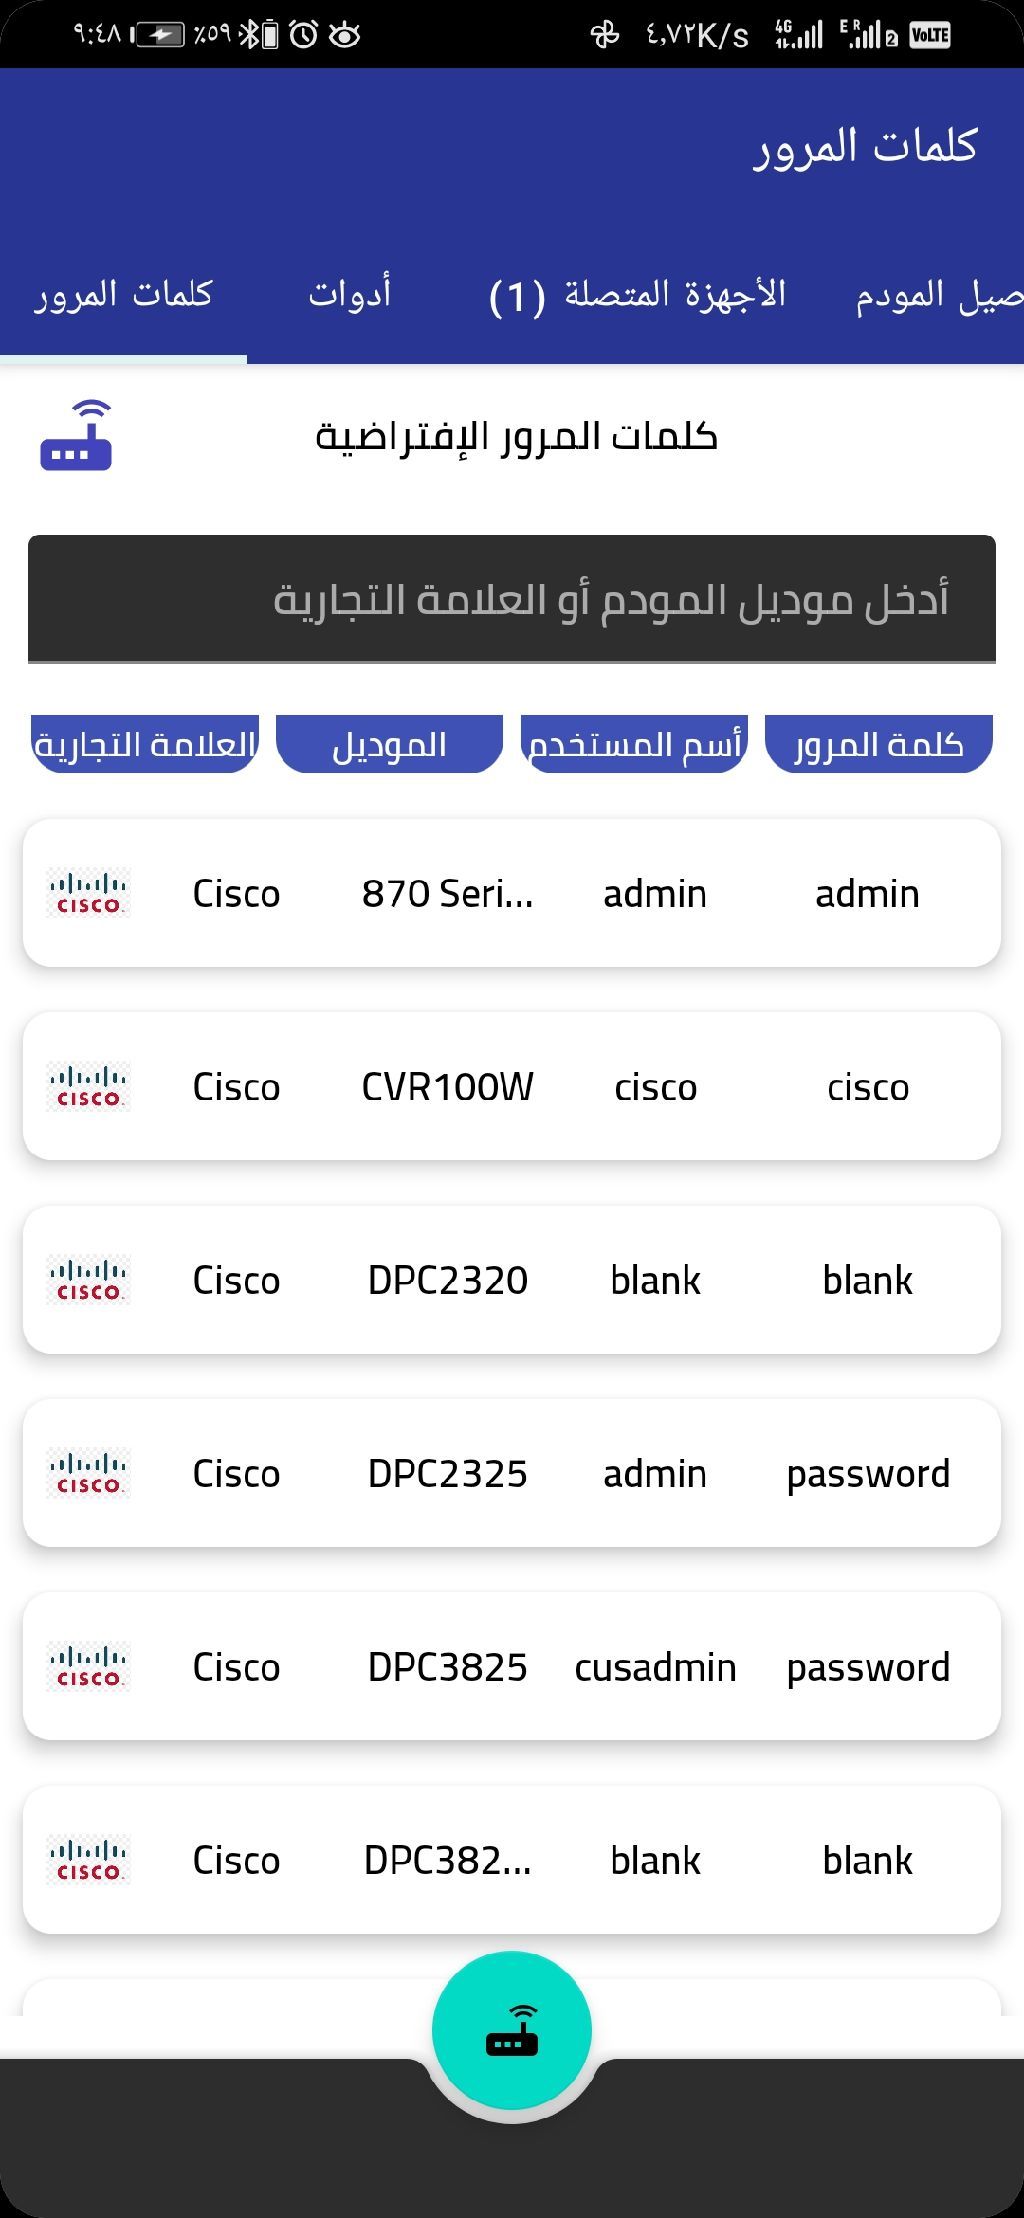Select the cusadmin username in DPC3825 row
This screenshot has height=2218, width=1024.
[655, 1667]
